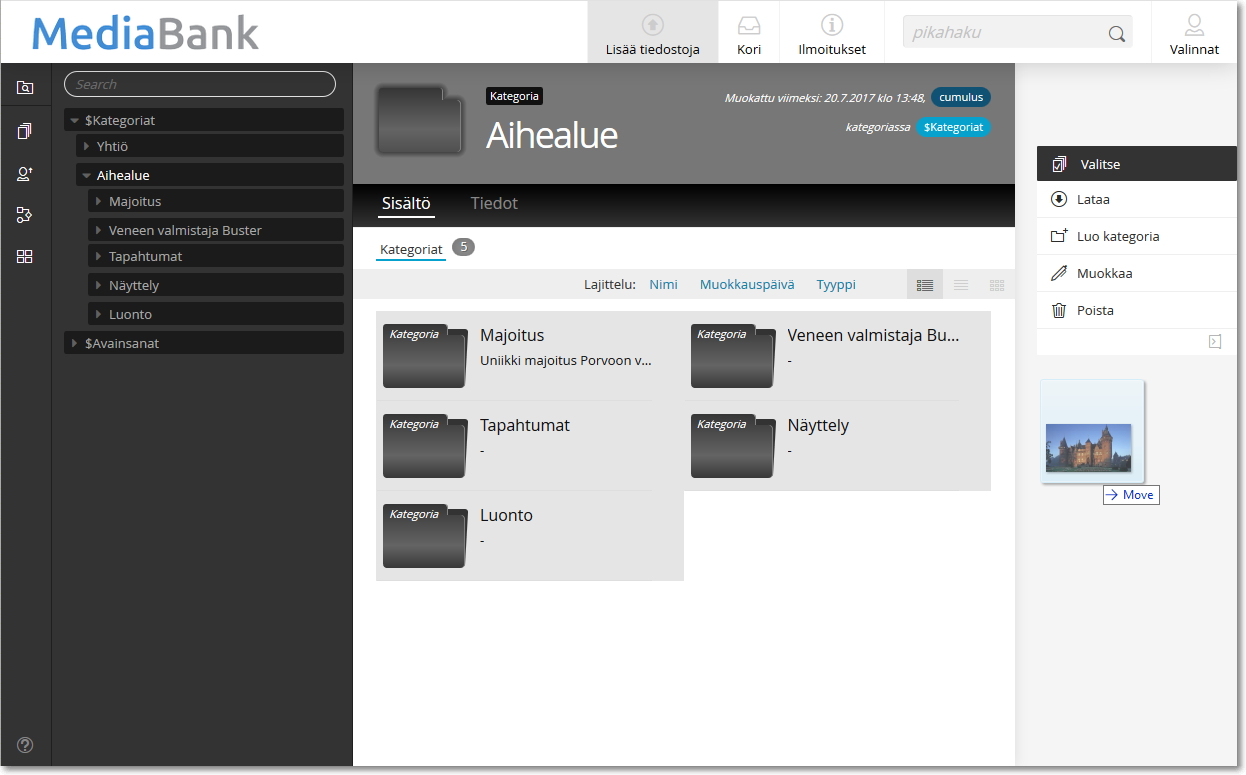Image resolution: width=1246 pixels, height=775 pixels.
Task: Switch to thumbnail grid view
Action: [996, 285]
